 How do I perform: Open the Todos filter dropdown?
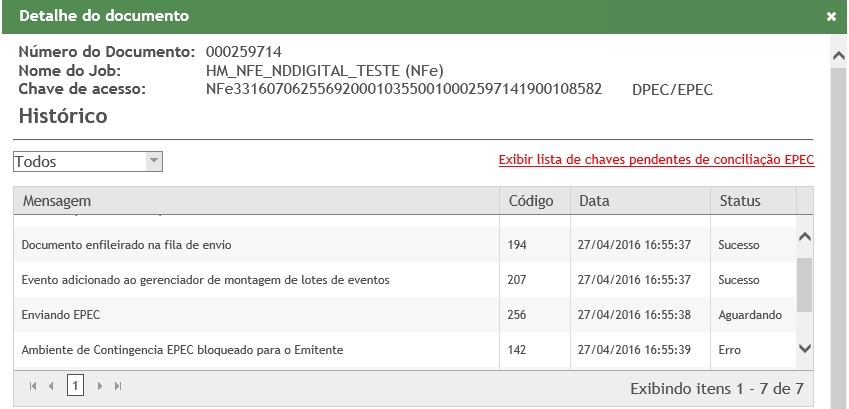[153, 161]
